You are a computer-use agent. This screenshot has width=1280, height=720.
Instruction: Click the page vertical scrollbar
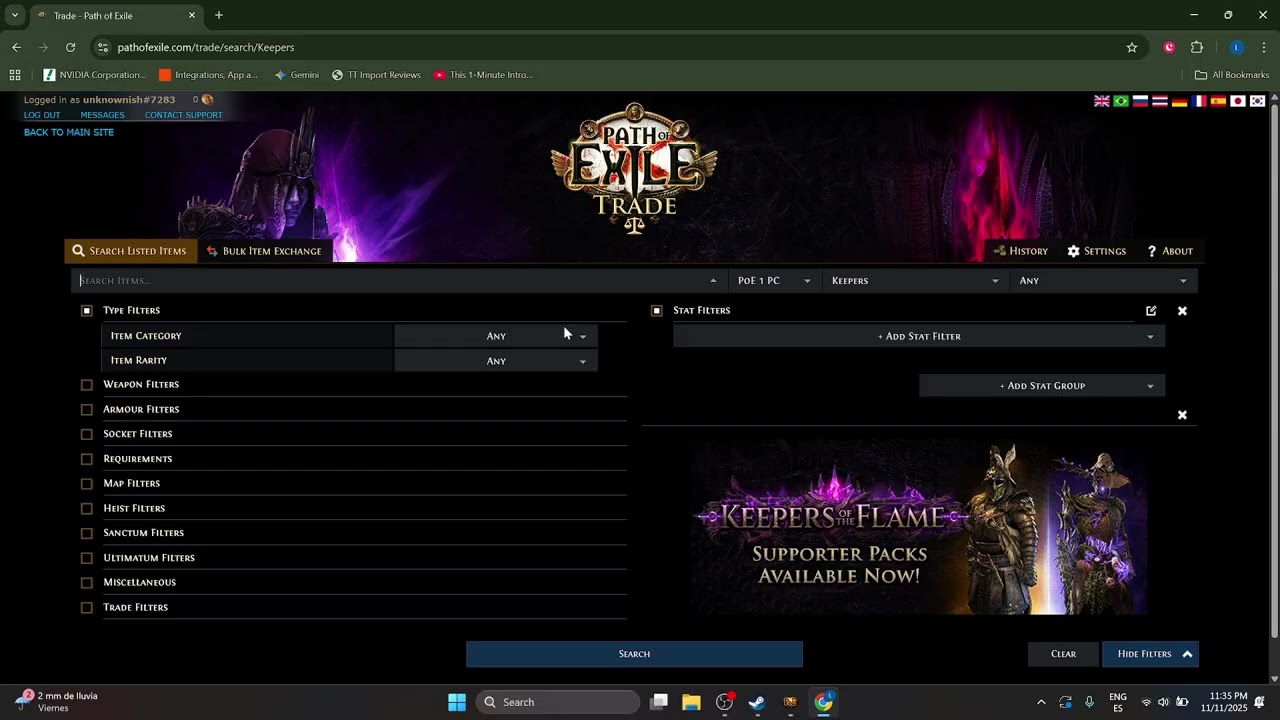pyautogui.click(x=1274, y=370)
